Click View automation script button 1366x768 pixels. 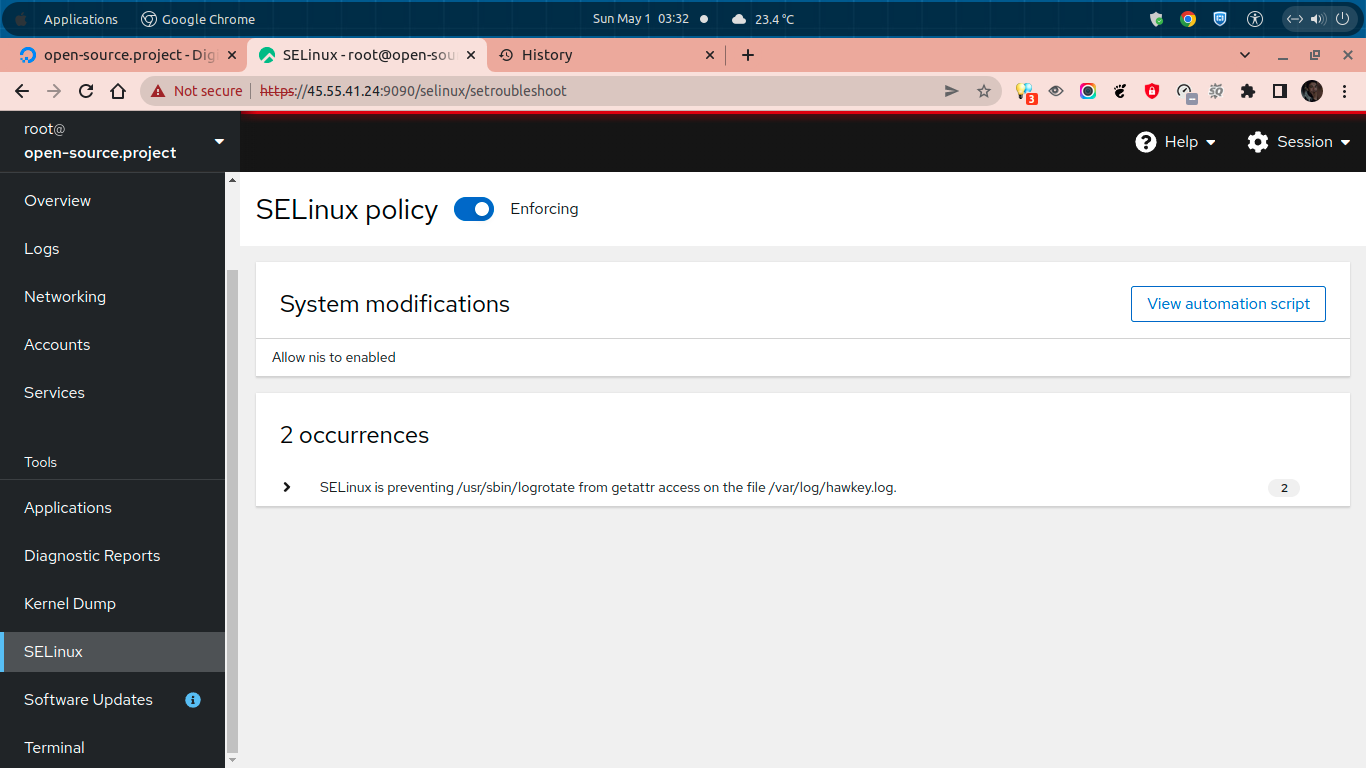coord(1228,304)
